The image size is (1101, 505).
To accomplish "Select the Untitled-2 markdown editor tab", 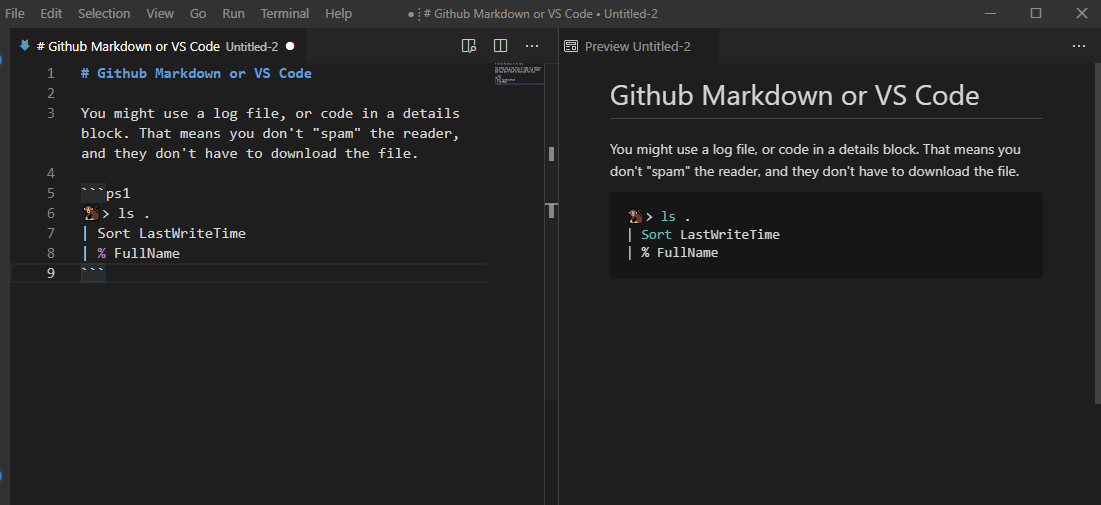I will pos(157,46).
